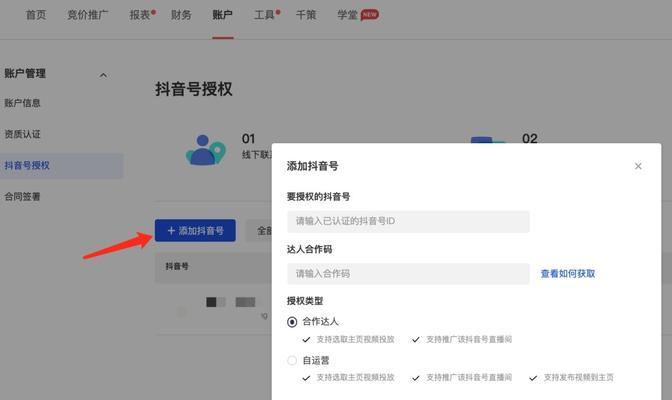Go to the 财务 tab
This screenshot has height=400, width=672.
(181, 15)
